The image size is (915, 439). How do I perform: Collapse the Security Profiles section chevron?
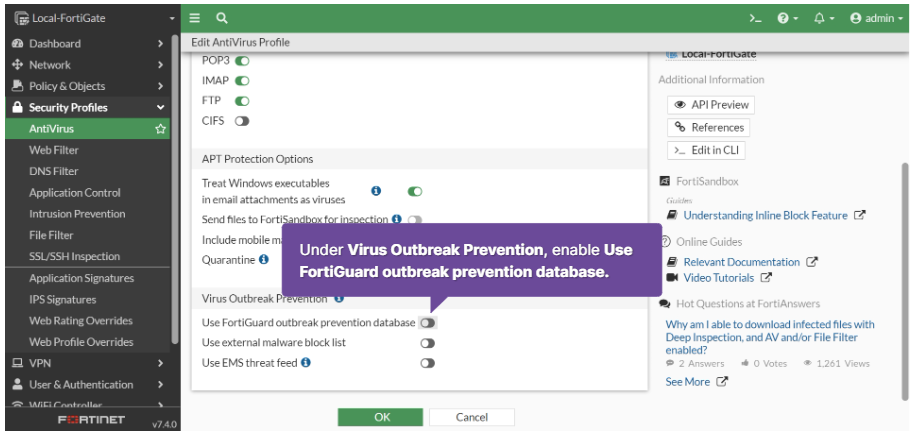[x=160, y=107]
